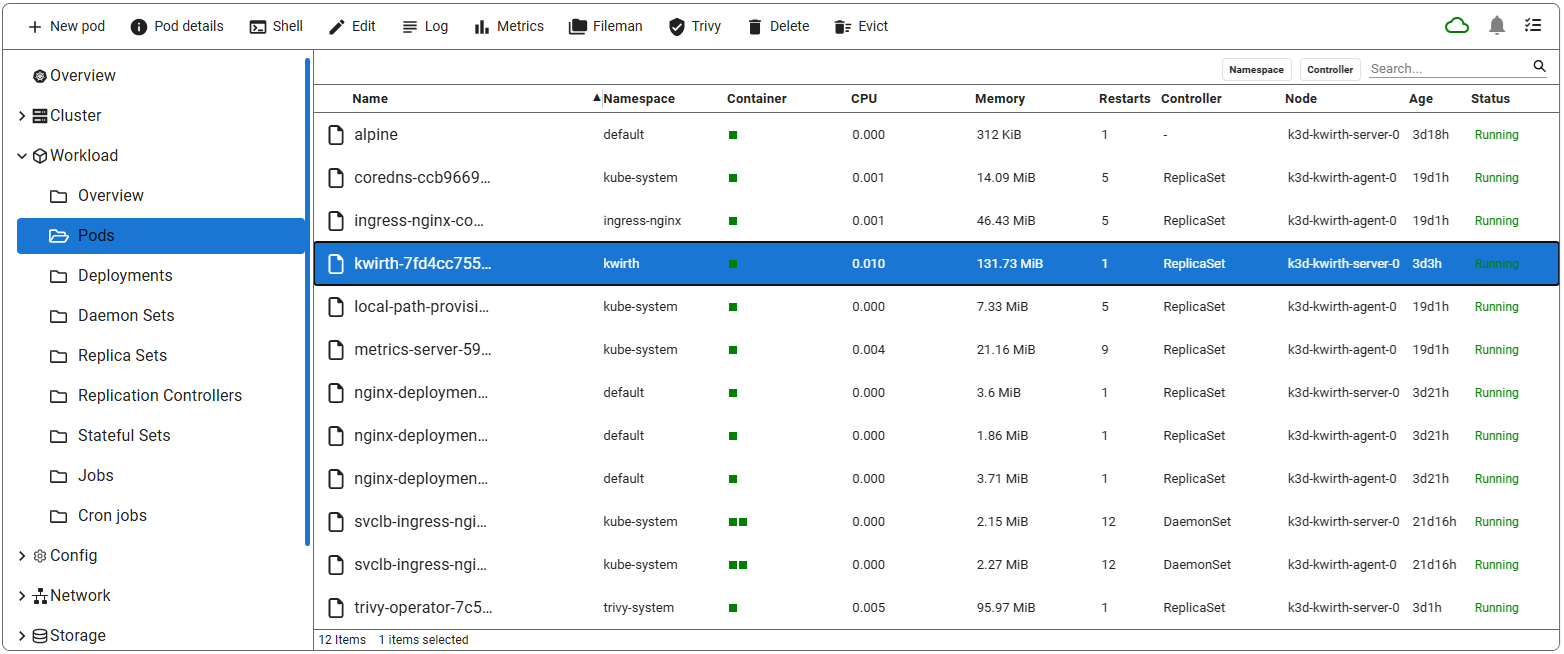Click the metrics-server pod file icon
1564x654 pixels.
pyautogui.click(x=336, y=350)
